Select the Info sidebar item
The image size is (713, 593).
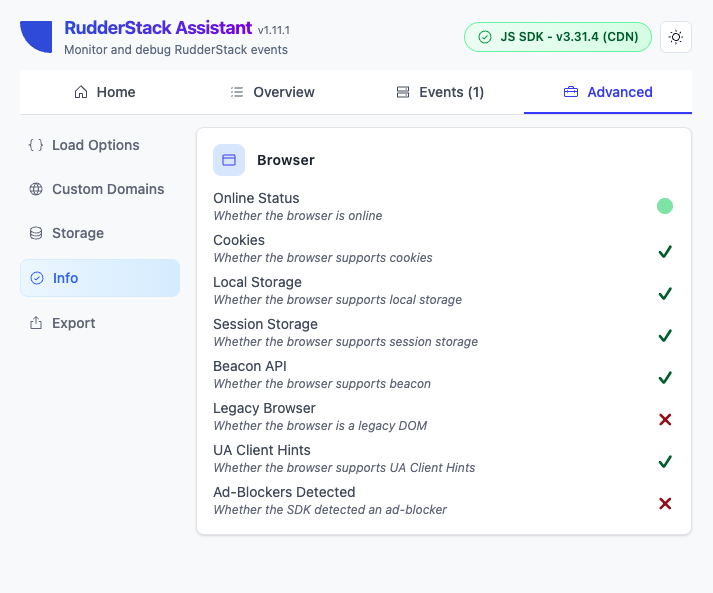(100, 278)
